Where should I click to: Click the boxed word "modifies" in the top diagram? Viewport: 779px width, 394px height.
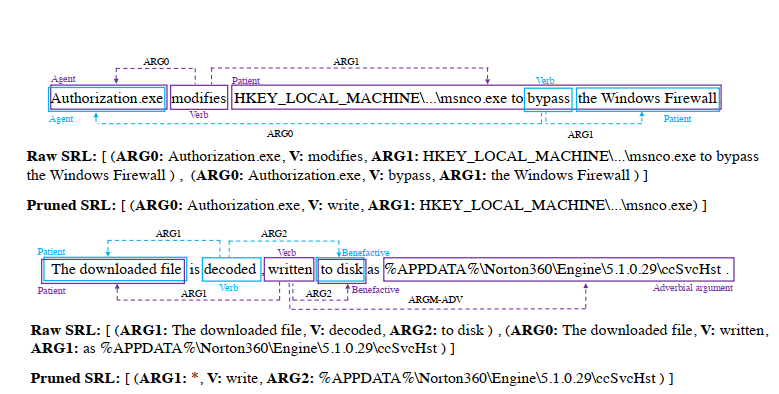199,98
